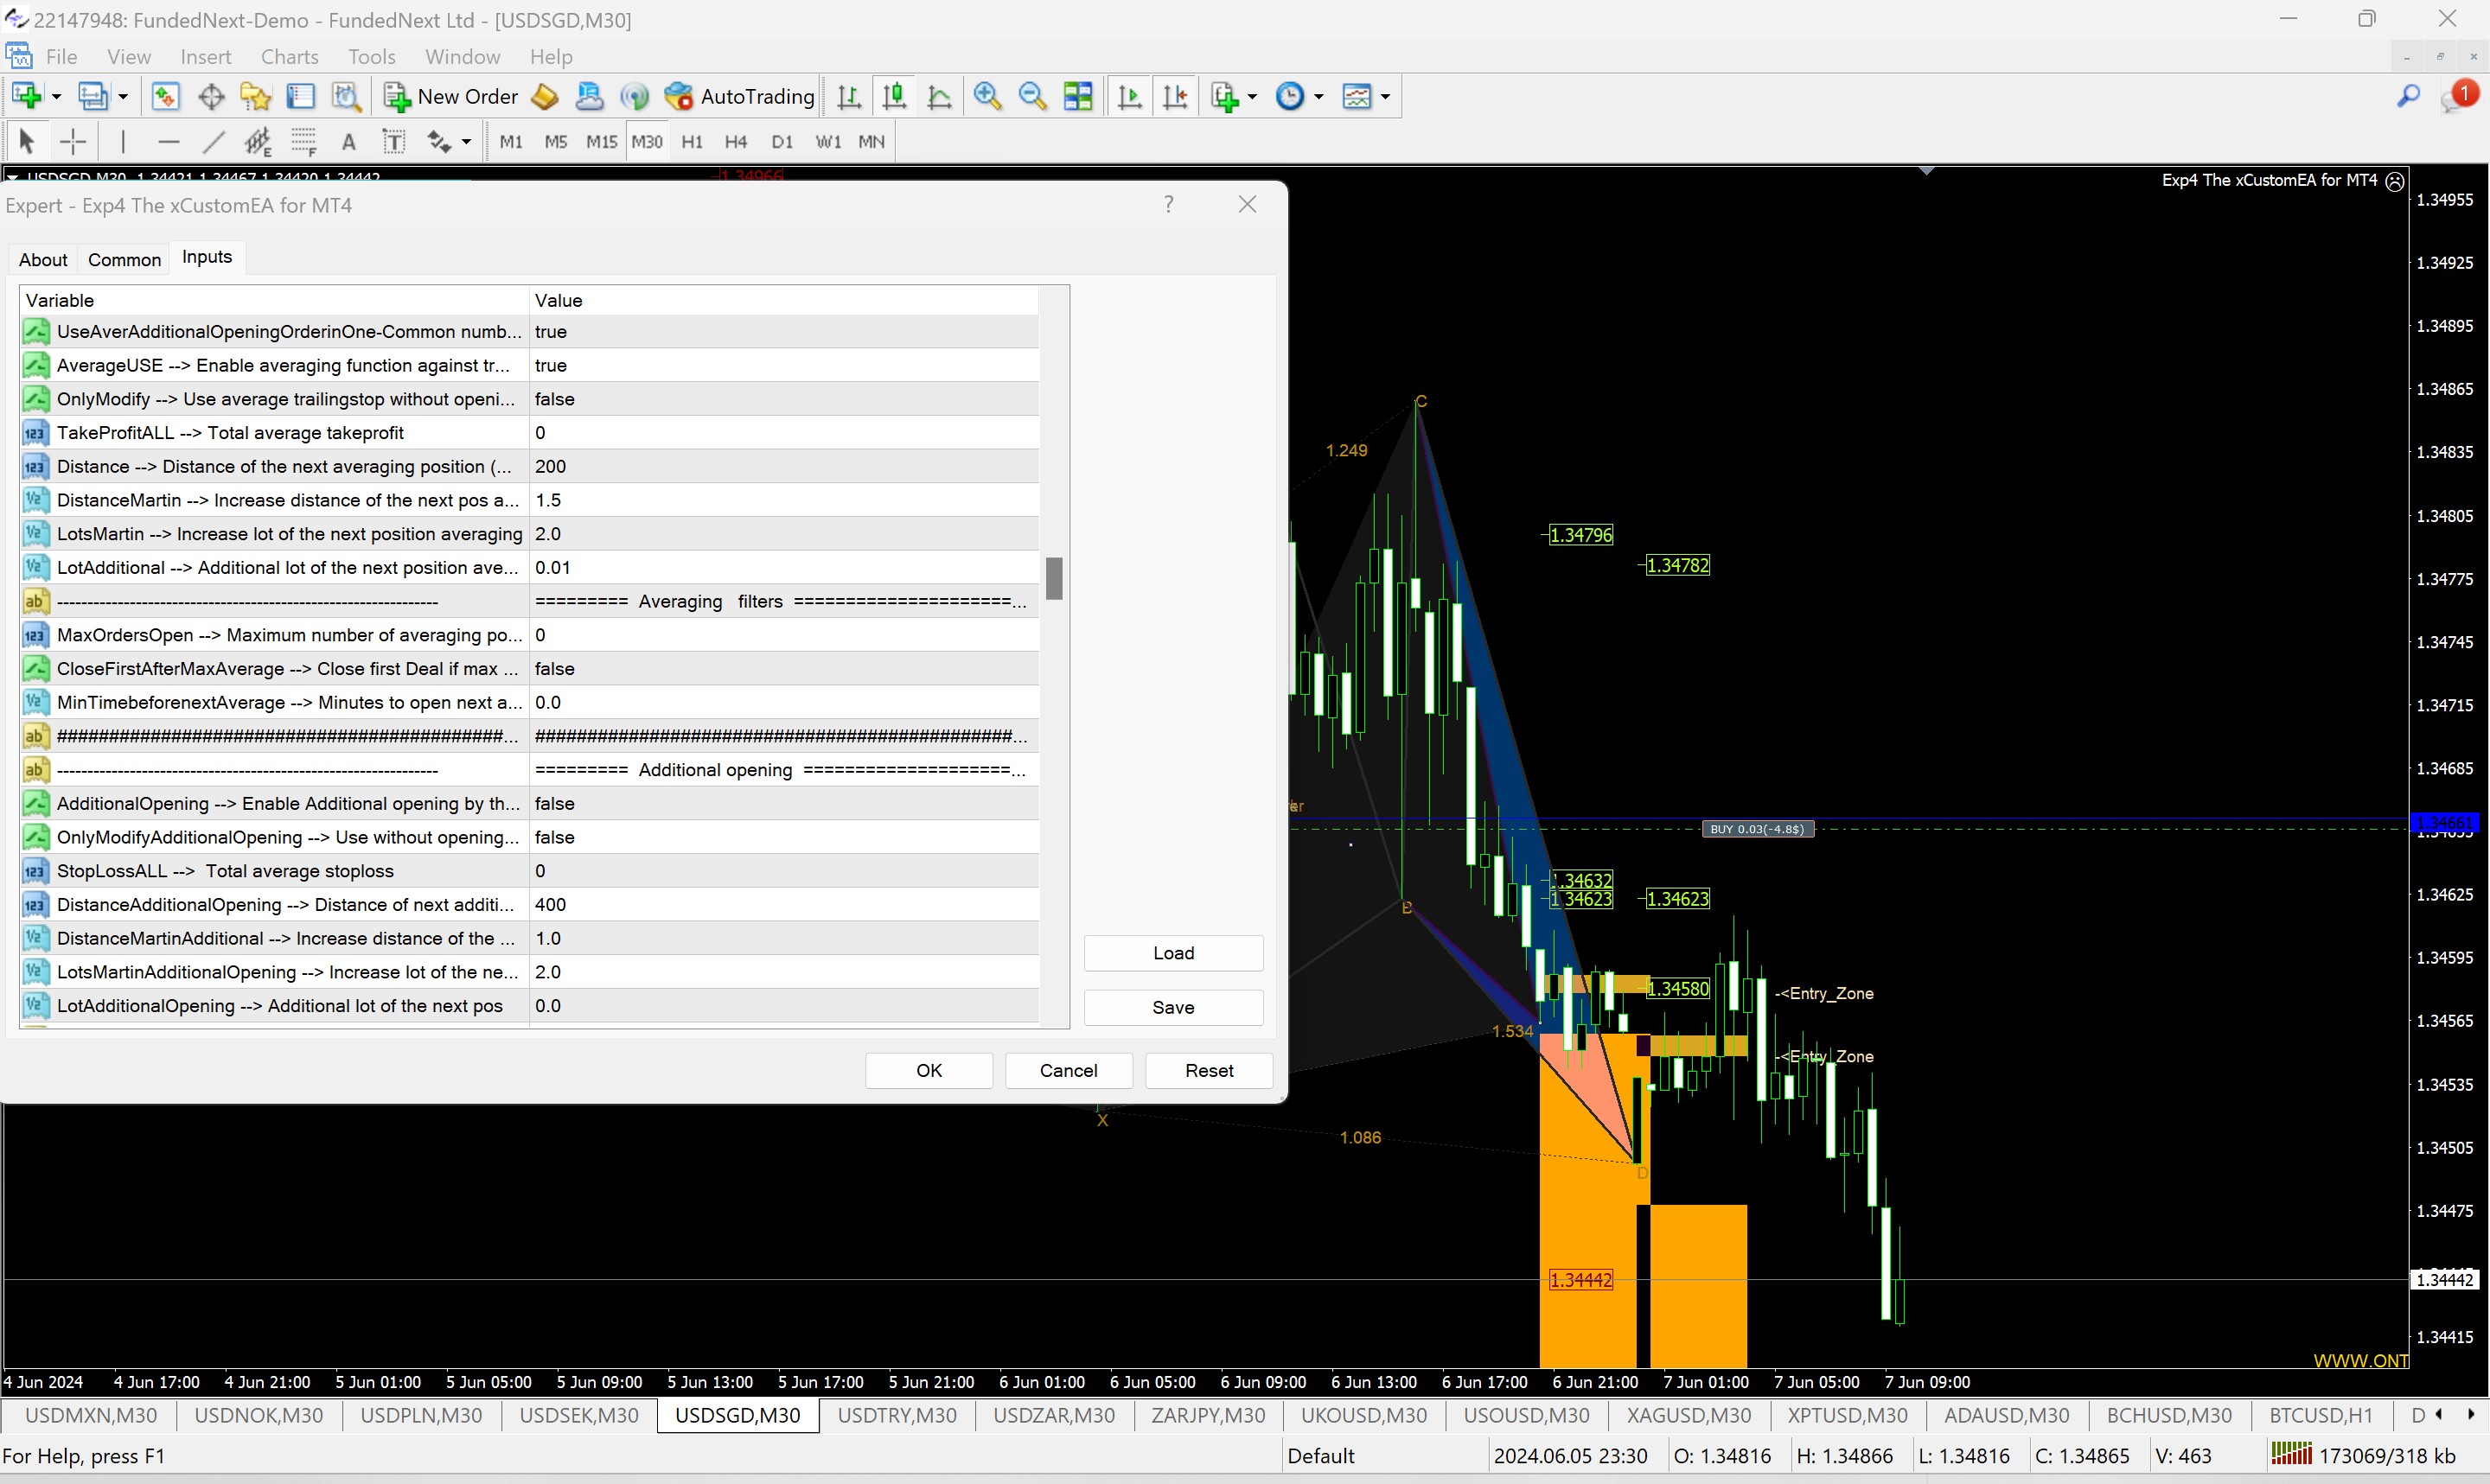Toggle chart Auto Scroll icon
The height and width of the screenshot is (1484, 2490).
[1130, 97]
